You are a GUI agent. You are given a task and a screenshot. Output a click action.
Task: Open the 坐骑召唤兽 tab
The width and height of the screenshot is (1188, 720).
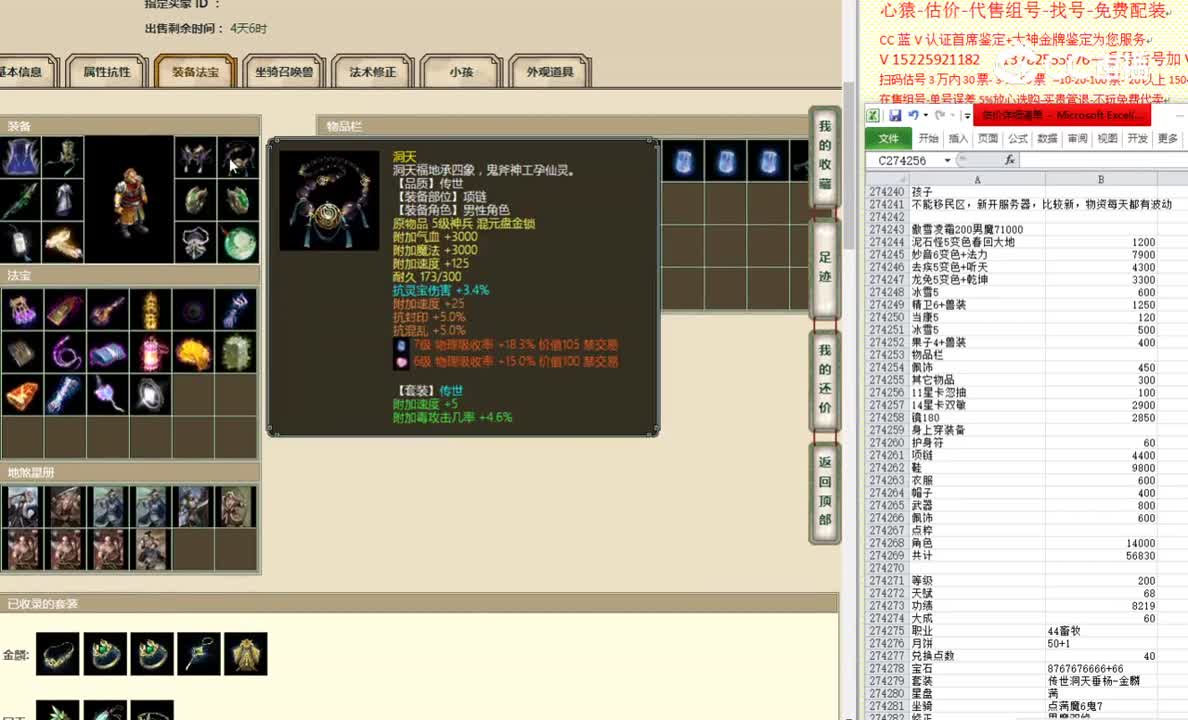tap(284, 72)
